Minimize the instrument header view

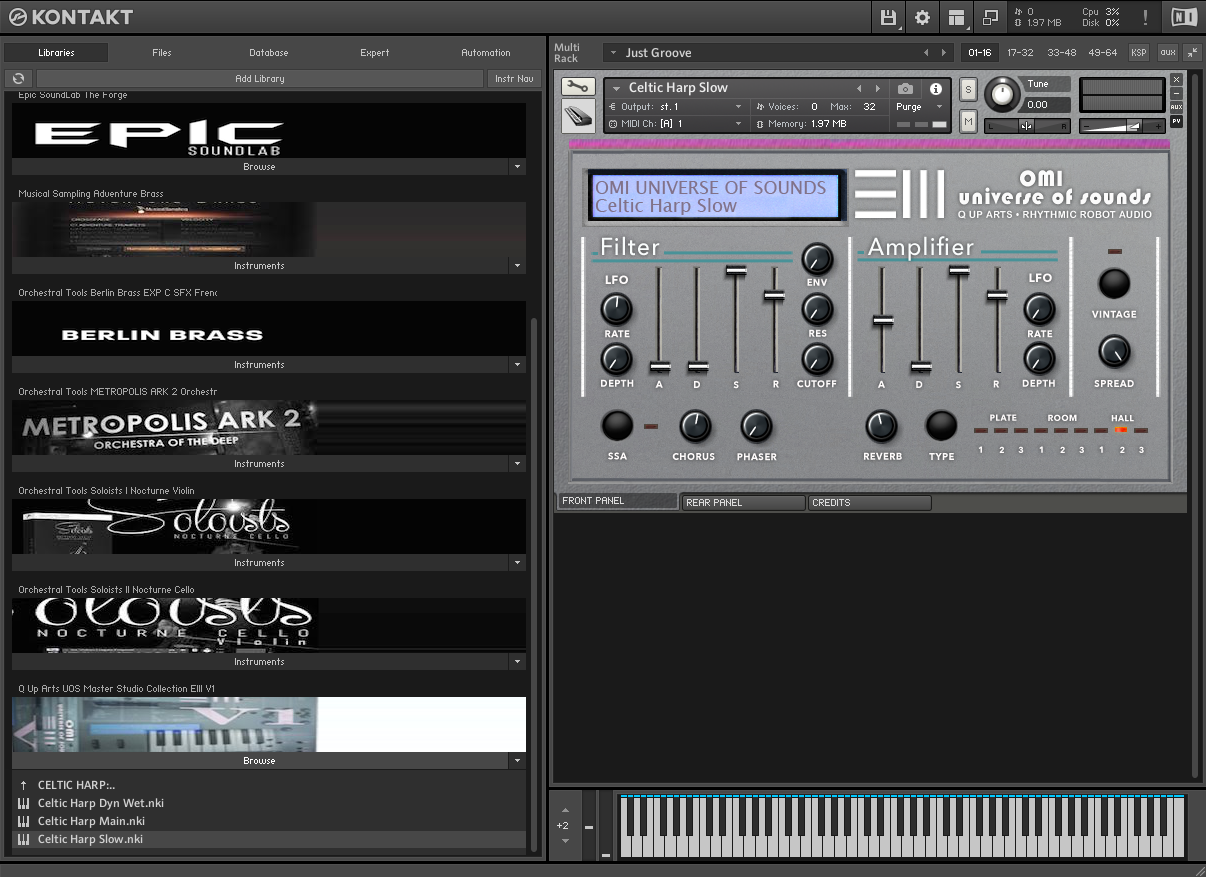pos(1176,93)
